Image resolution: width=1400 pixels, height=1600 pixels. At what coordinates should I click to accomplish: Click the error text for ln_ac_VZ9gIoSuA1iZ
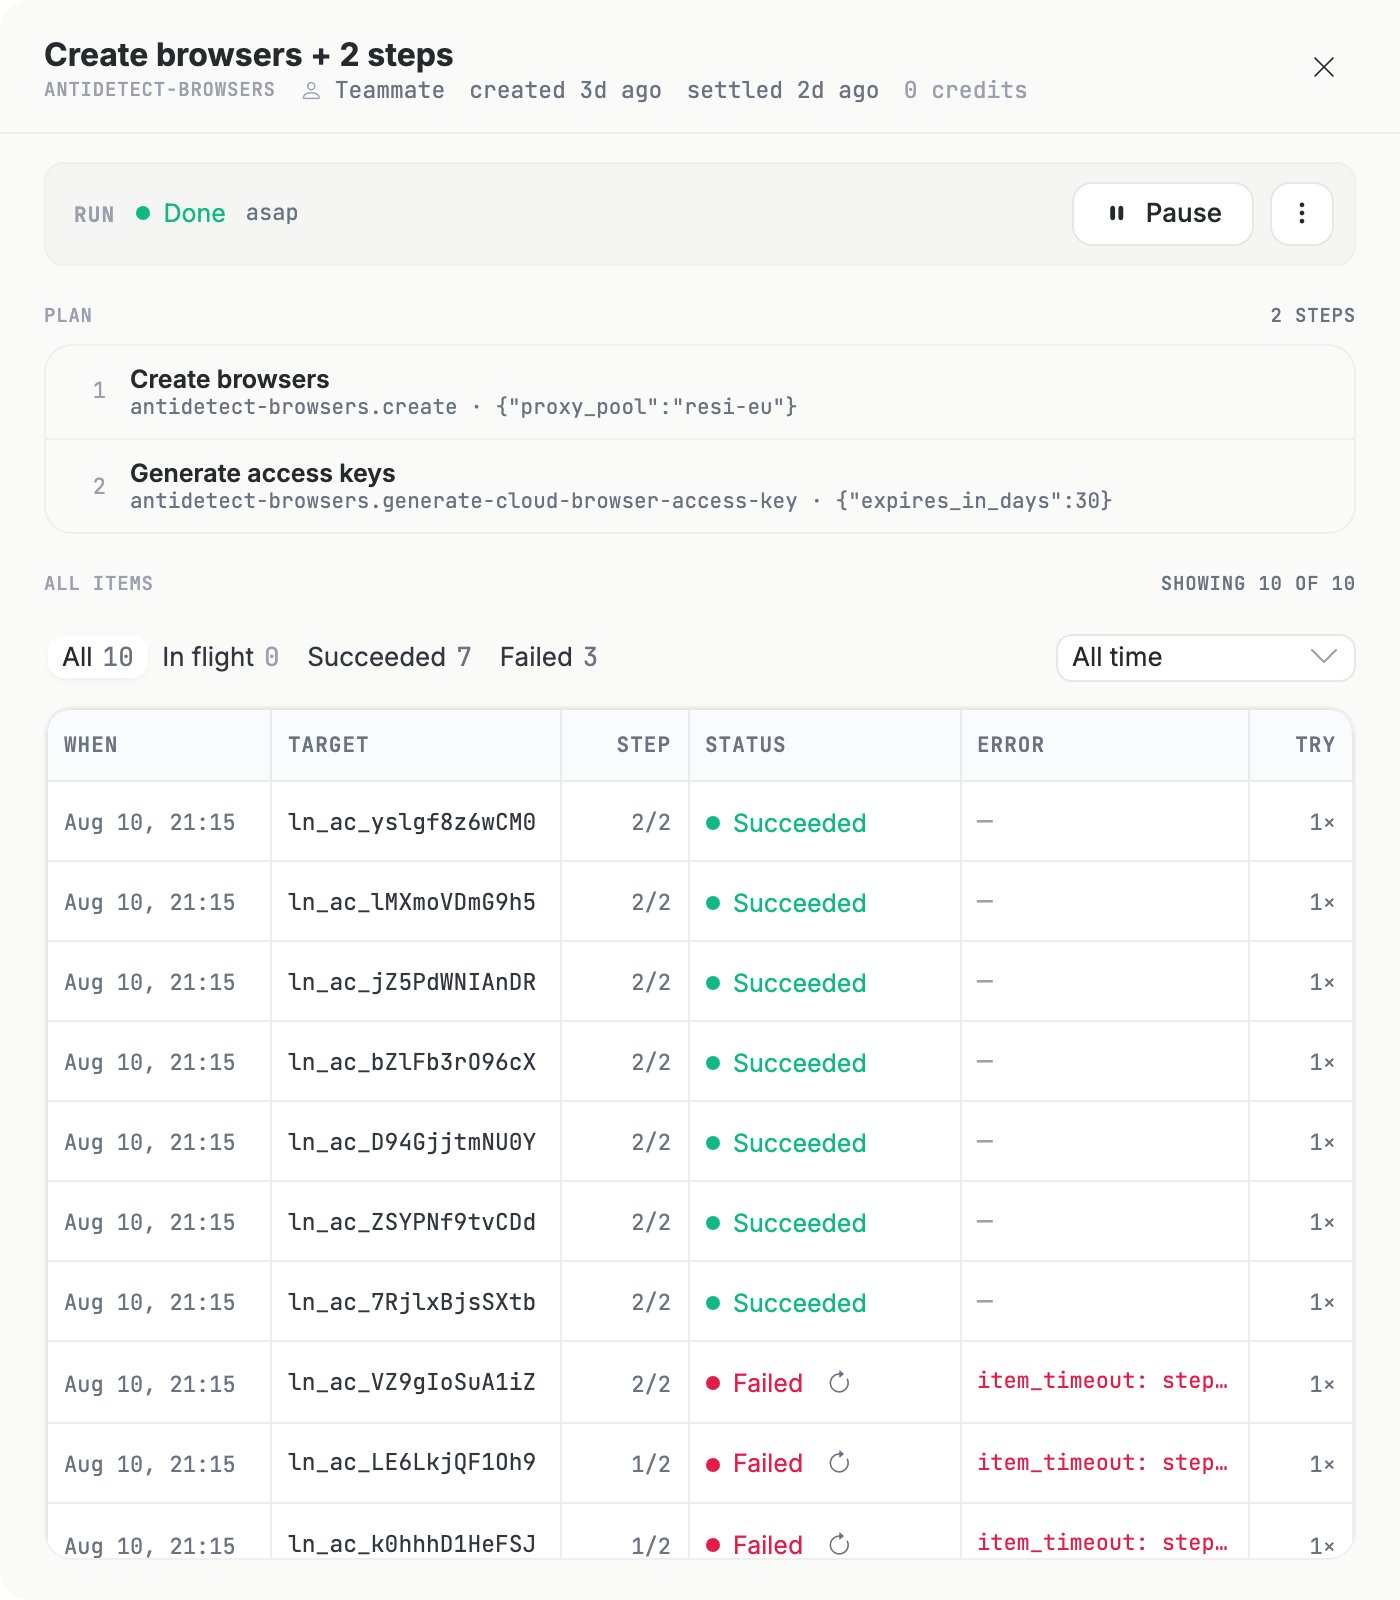[1102, 1380]
